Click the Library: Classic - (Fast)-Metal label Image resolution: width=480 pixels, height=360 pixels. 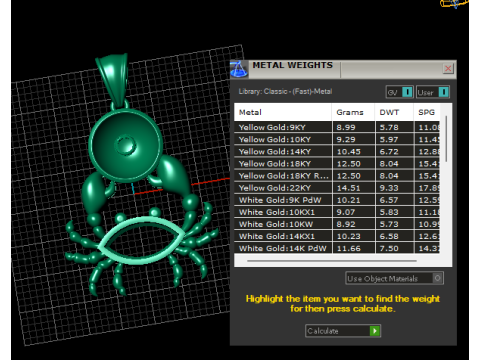point(285,91)
